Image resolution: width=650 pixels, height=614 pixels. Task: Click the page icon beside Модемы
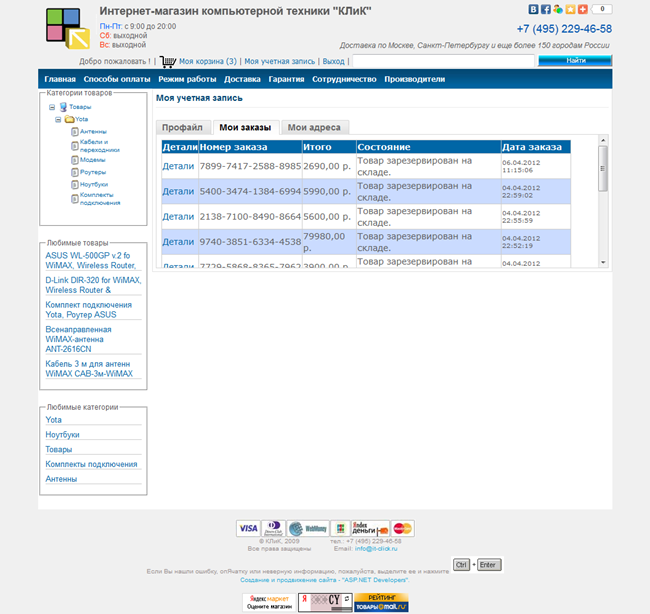click(75, 160)
